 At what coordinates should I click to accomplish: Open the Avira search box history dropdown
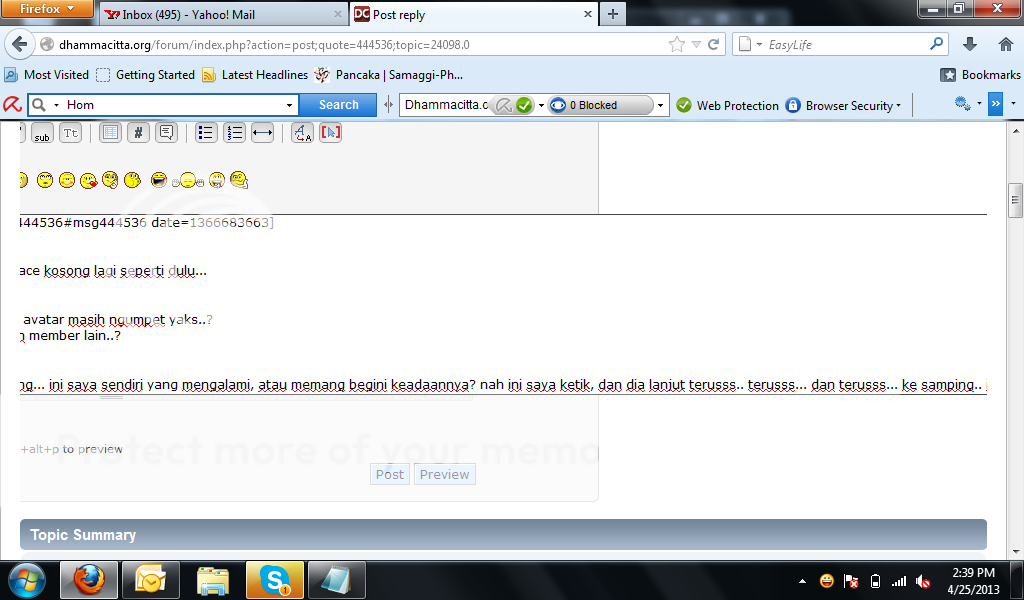290,105
